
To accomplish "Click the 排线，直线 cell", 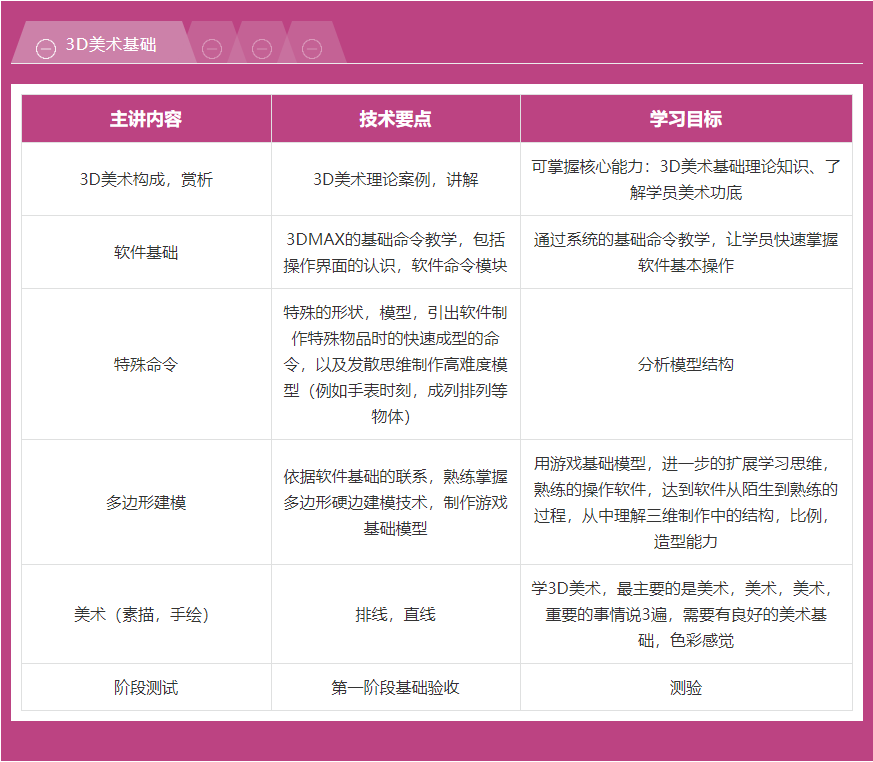I will pyautogui.click(x=395, y=615).
